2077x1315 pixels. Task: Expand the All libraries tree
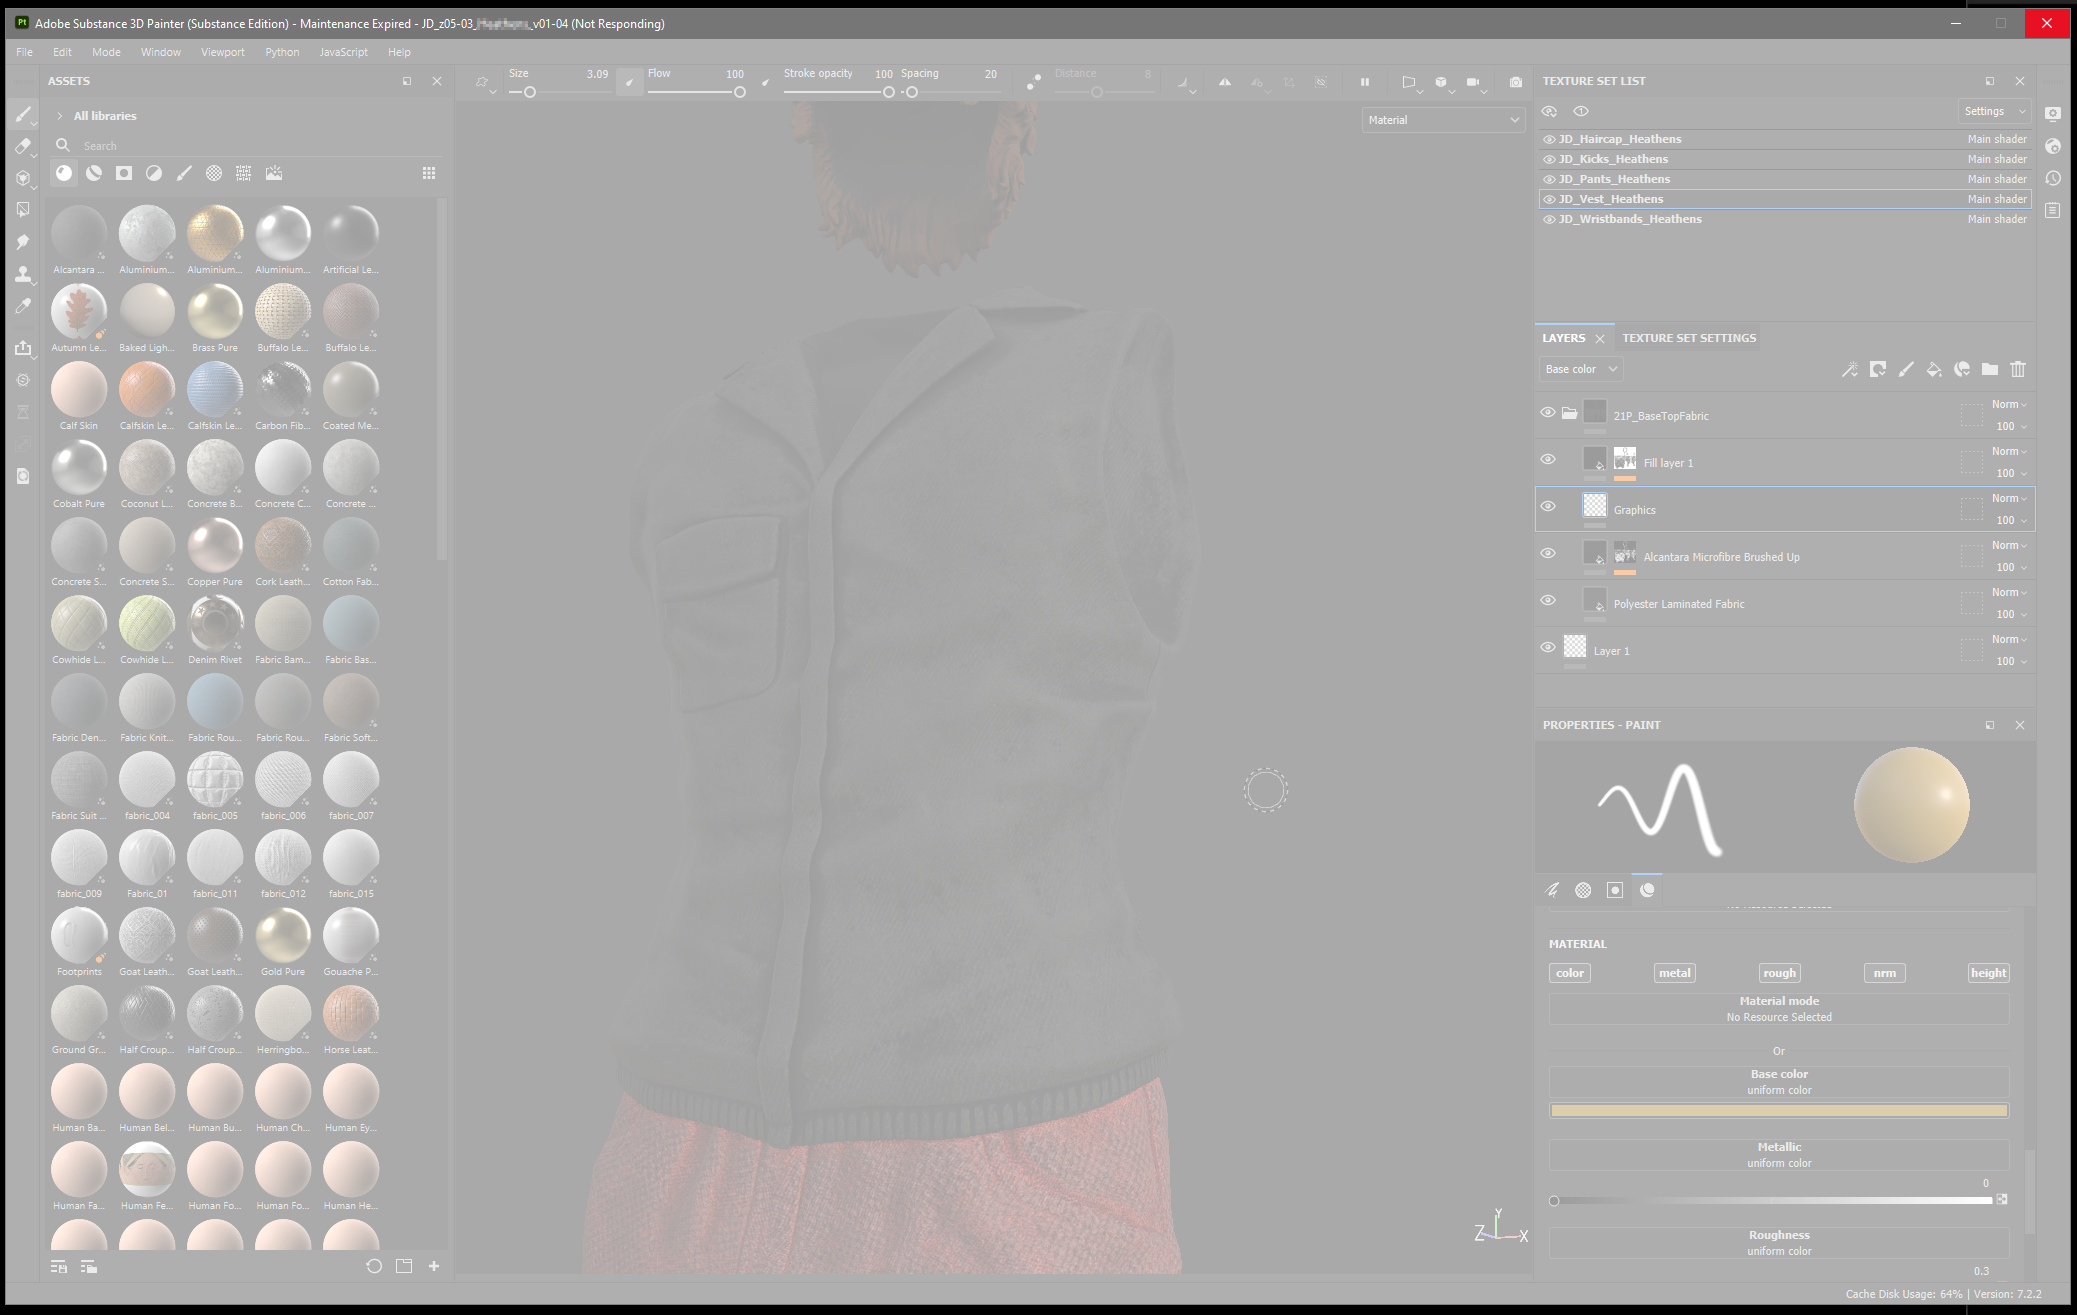point(60,116)
